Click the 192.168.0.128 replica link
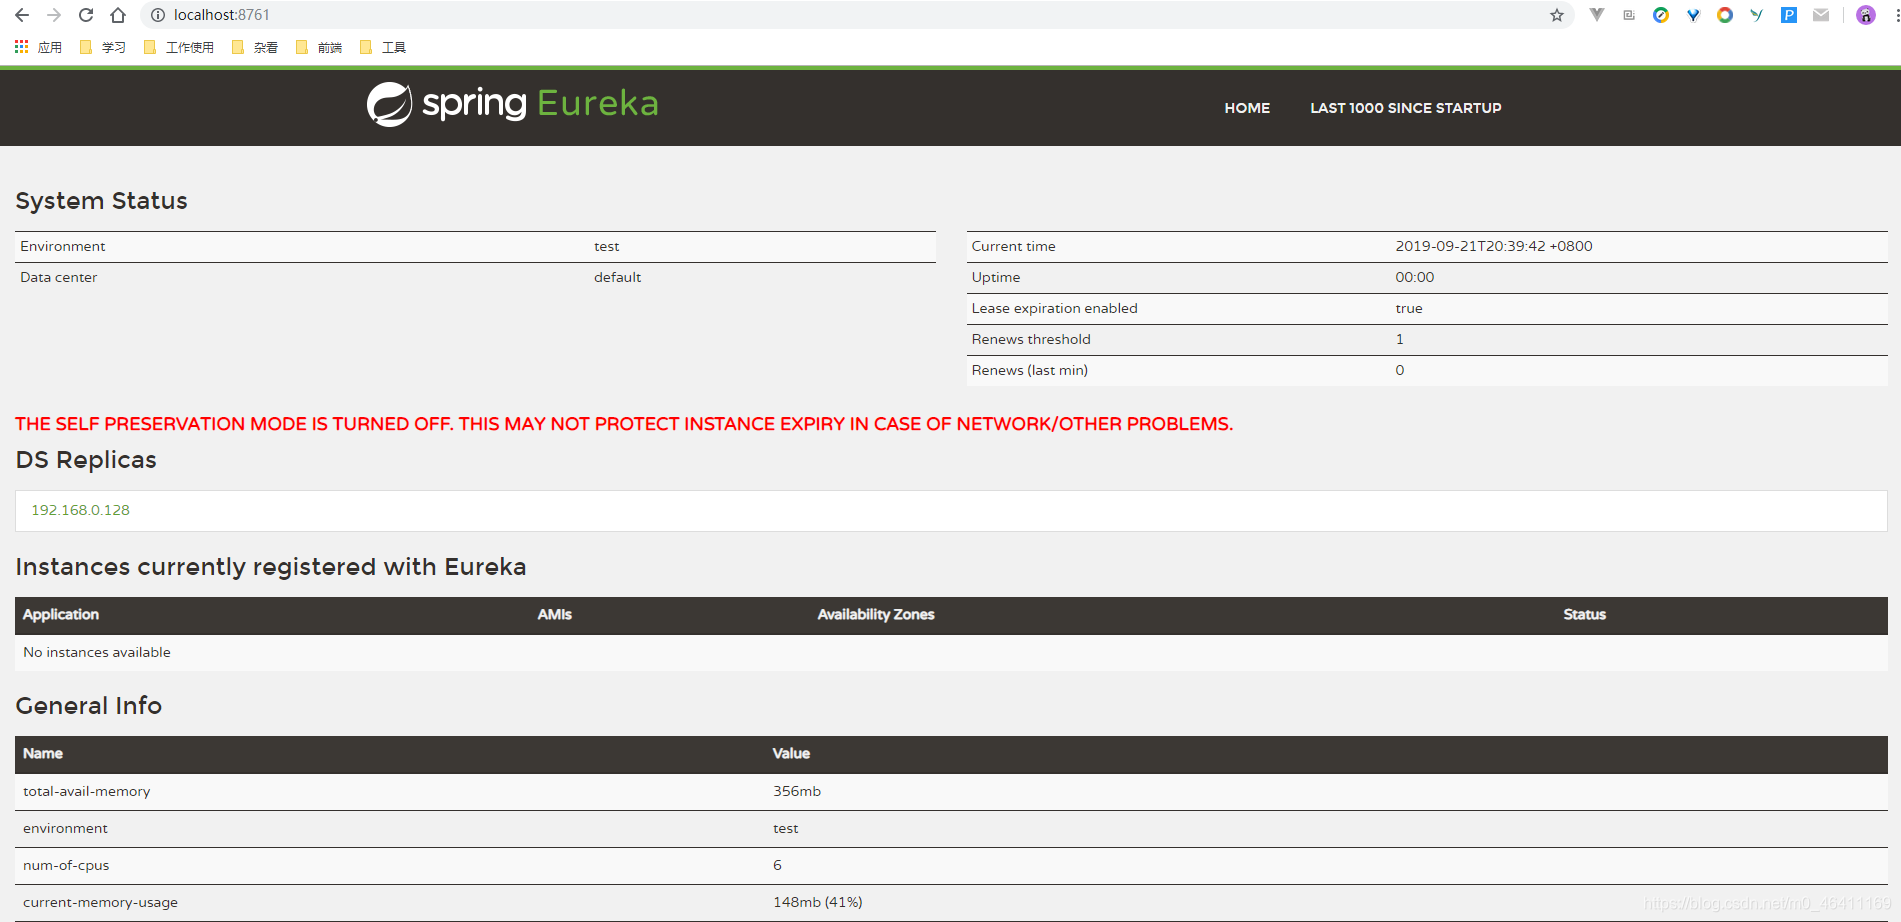Viewport: 1901px width, 922px height. [79, 510]
